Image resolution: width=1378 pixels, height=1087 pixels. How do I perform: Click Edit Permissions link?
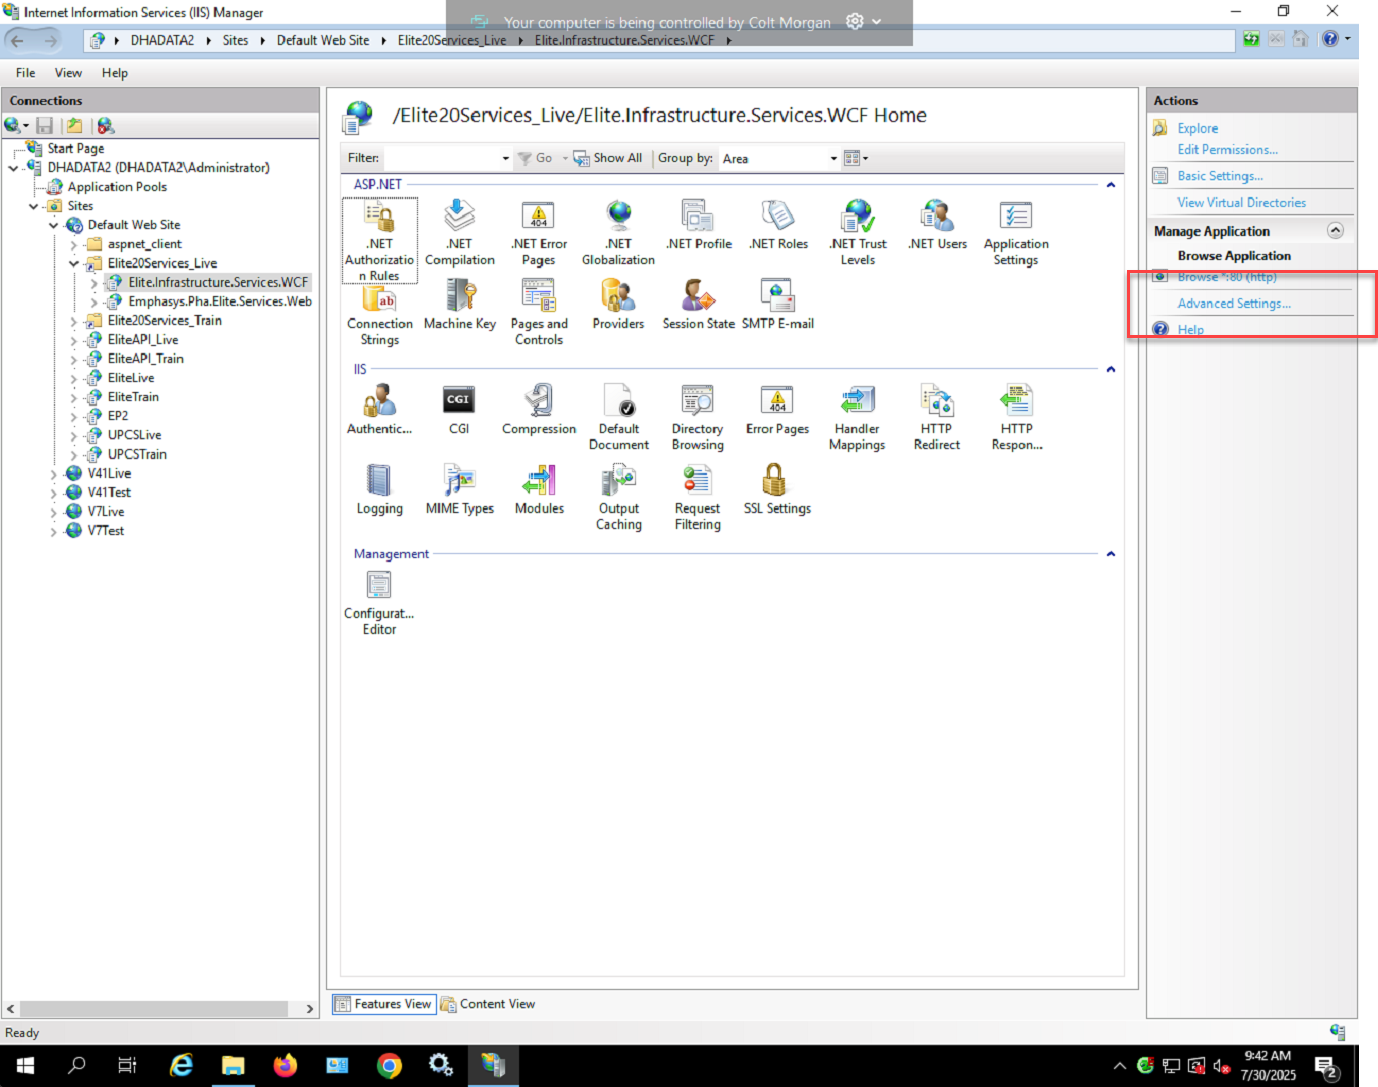pos(1227,150)
